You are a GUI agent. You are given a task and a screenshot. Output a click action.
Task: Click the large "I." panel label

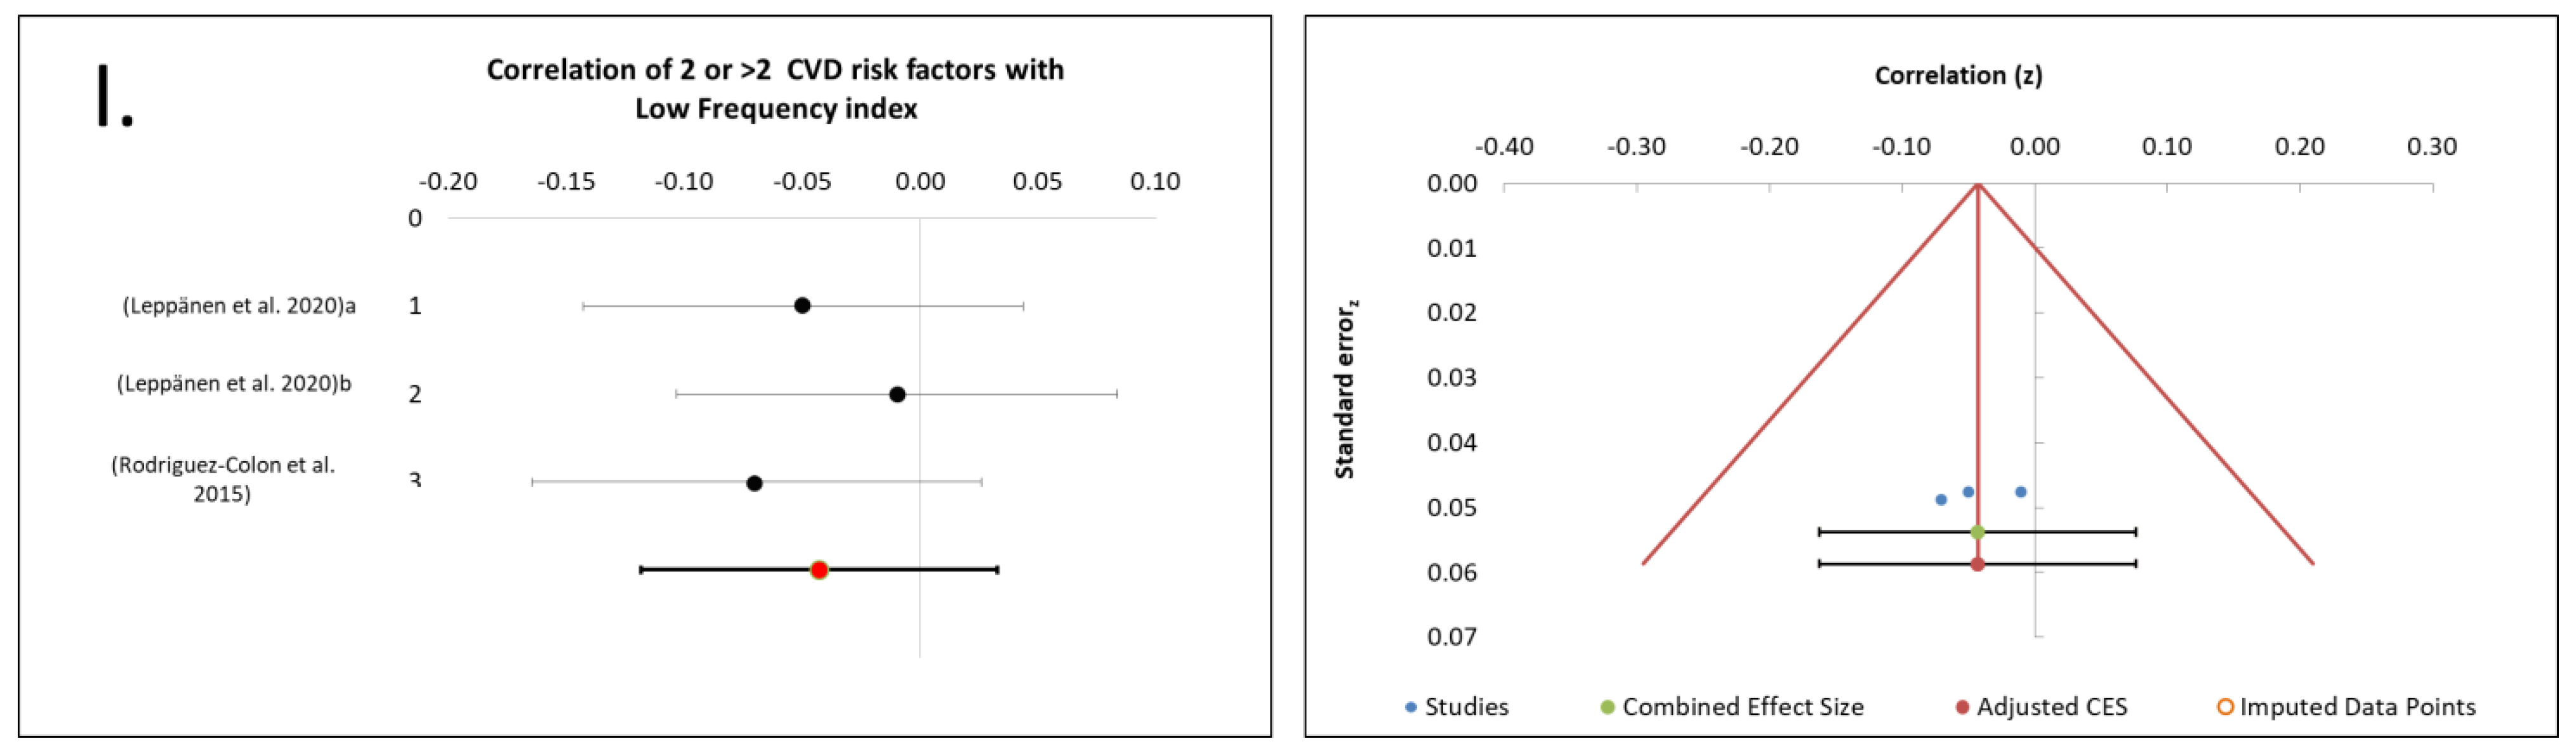tap(113, 97)
